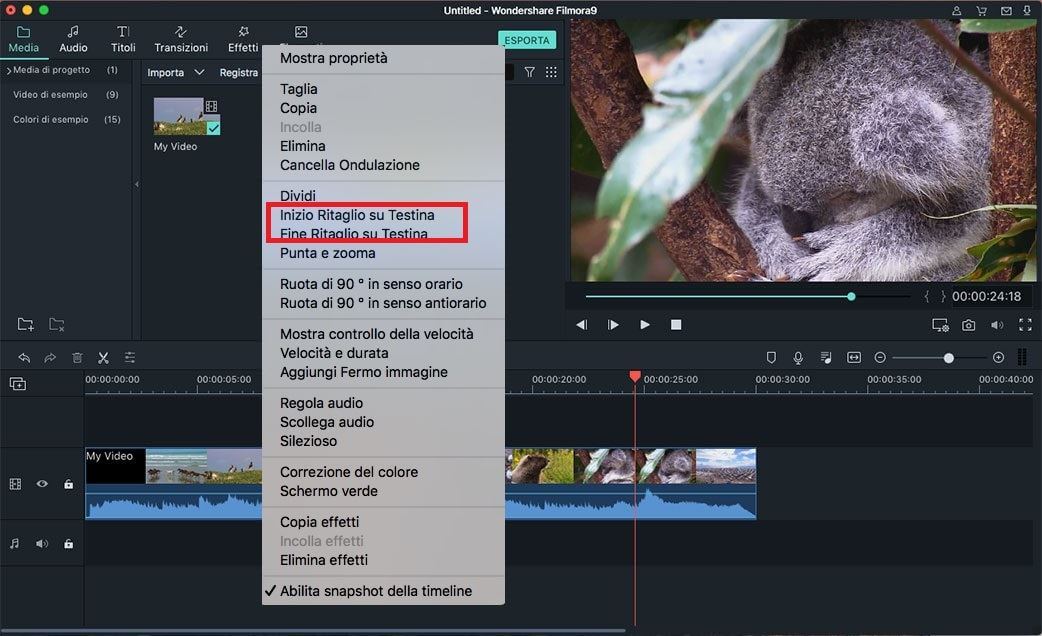Open the Media tab
The height and width of the screenshot is (636, 1042).
[x=23, y=40]
